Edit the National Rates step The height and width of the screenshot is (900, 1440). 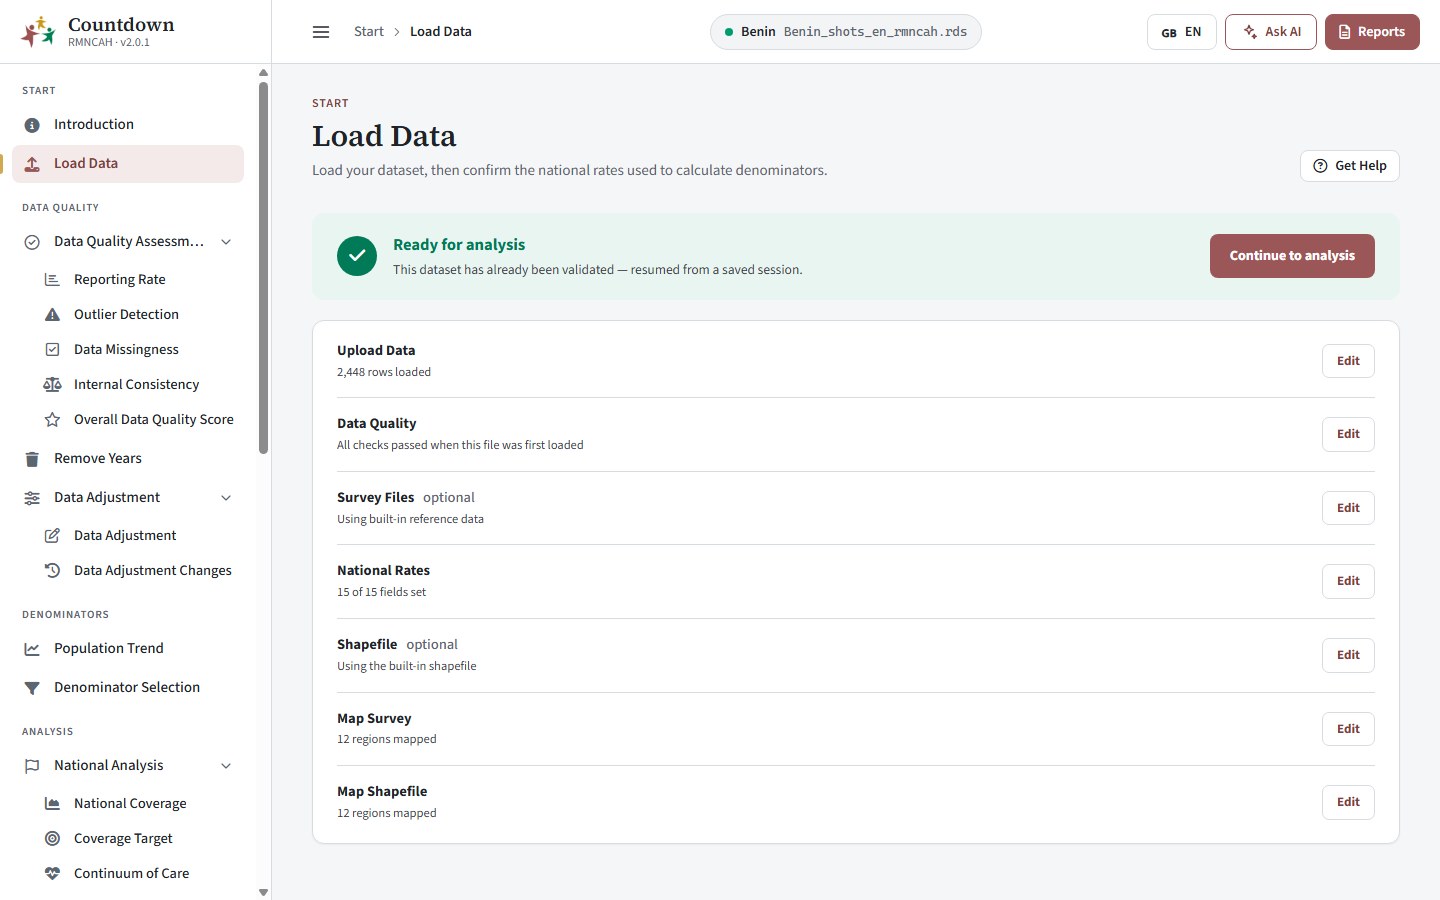click(1348, 581)
